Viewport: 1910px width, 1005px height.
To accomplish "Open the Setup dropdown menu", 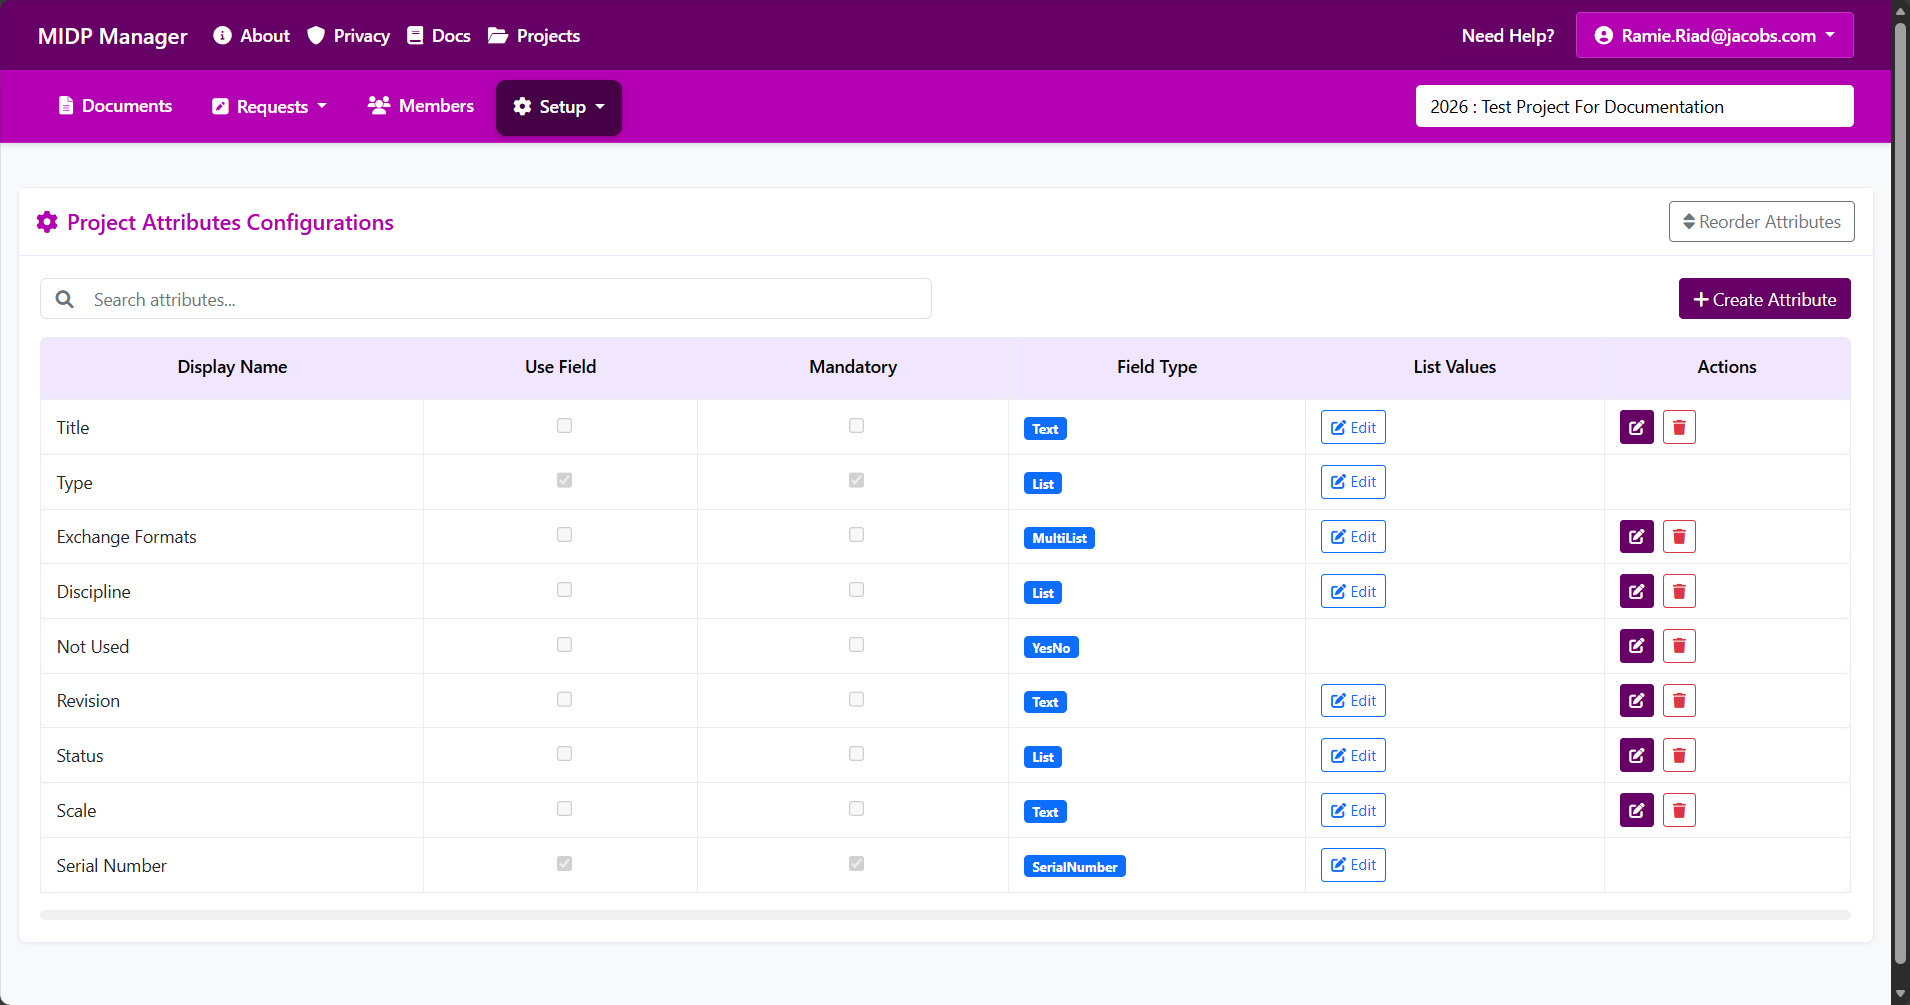I will point(559,107).
